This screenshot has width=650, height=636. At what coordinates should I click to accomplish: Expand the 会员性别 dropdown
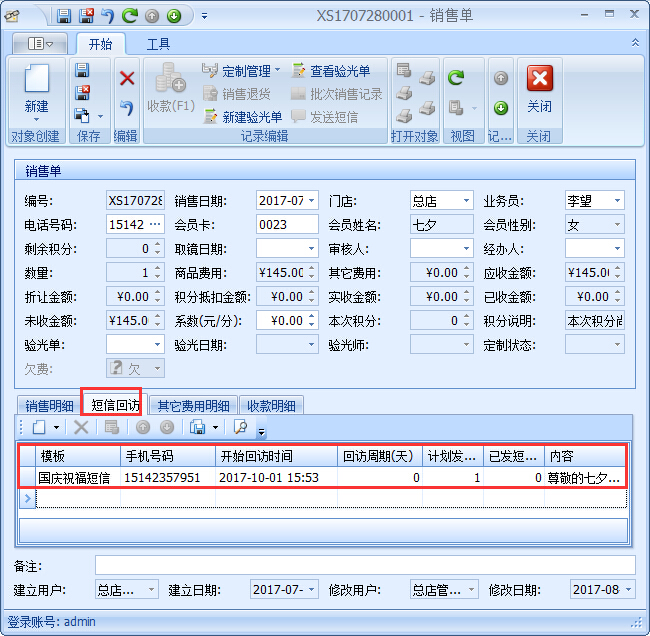[x=617, y=225]
